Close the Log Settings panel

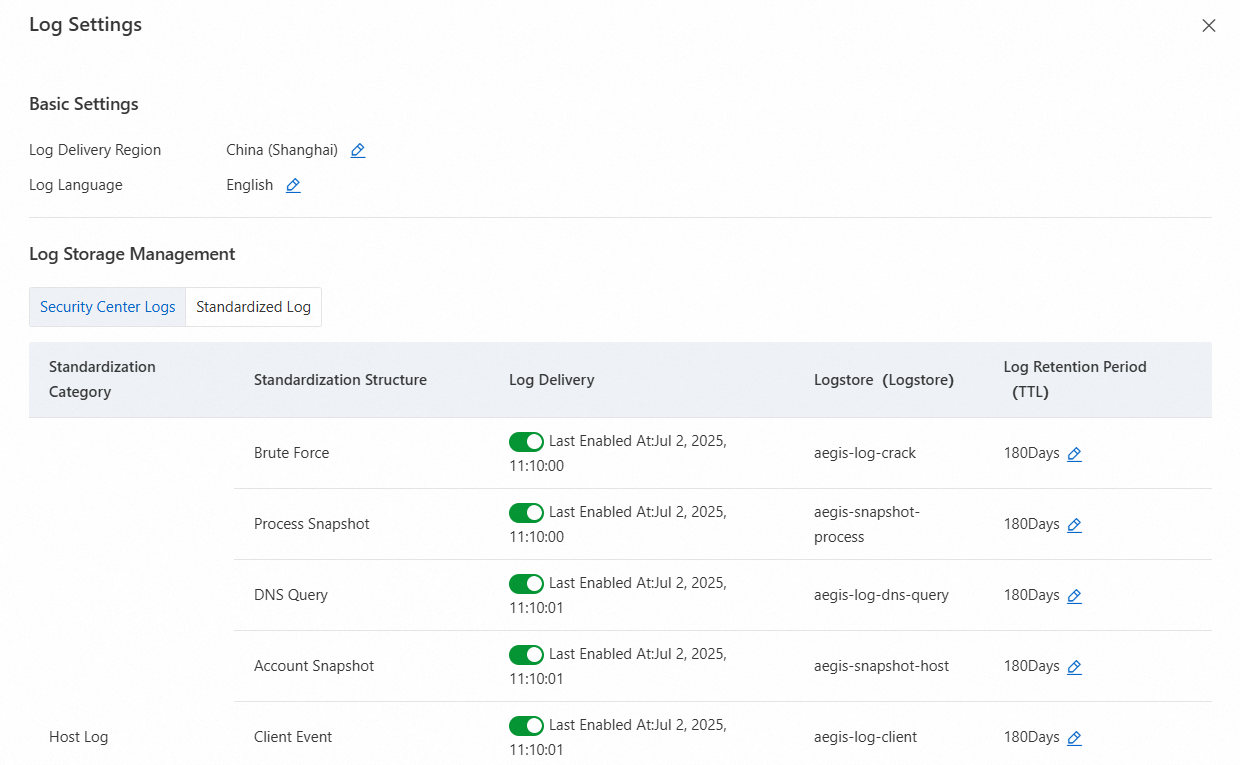tap(1209, 26)
